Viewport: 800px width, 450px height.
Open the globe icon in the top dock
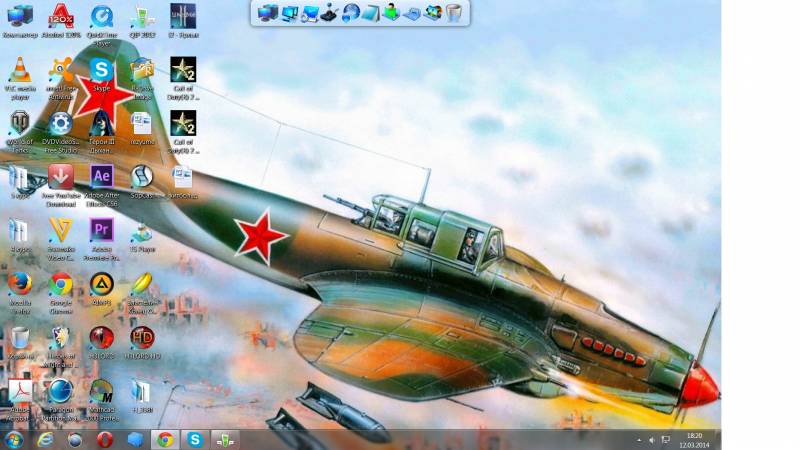click(351, 13)
